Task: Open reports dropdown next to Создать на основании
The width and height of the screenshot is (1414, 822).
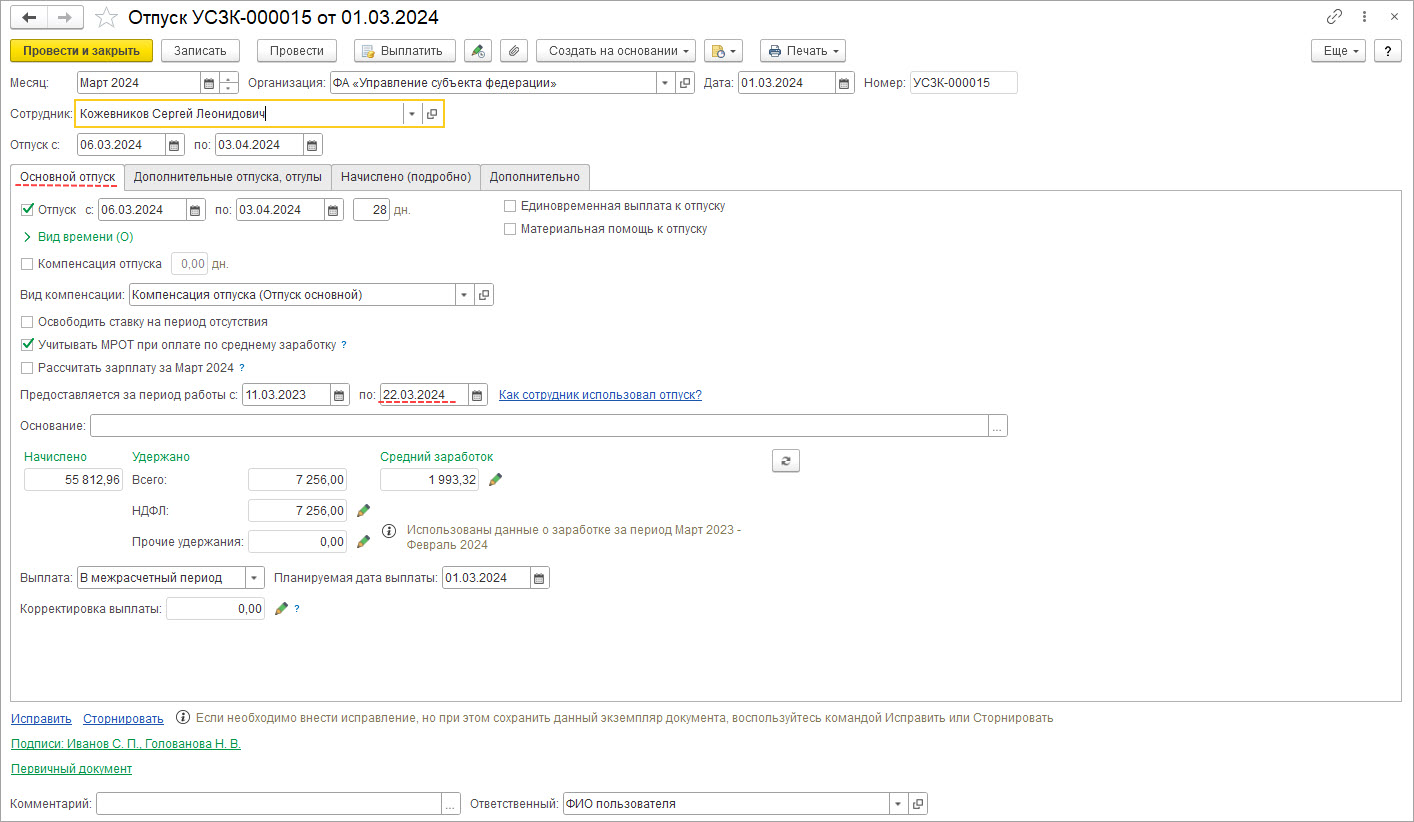Action: (x=724, y=51)
